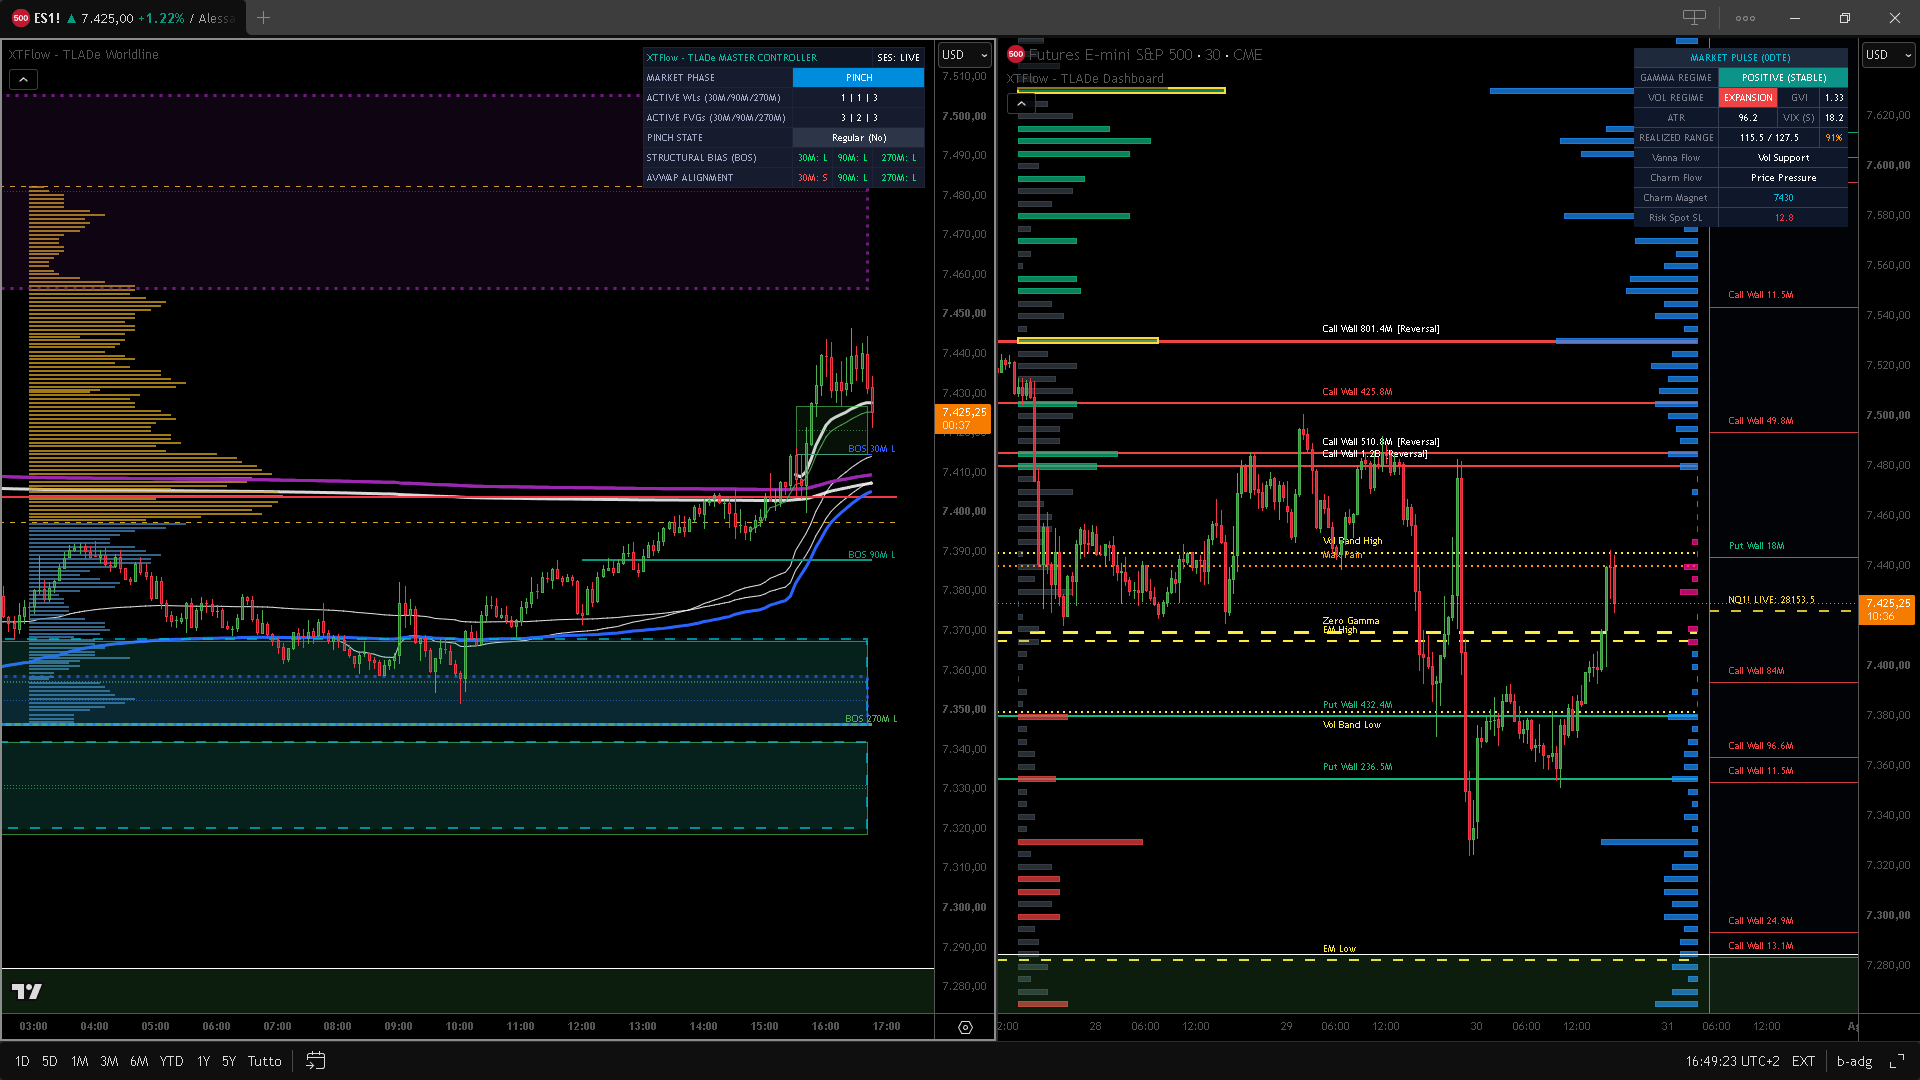This screenshot has width=1920, height=1080.
Task: Select the 1D date range
Action: coord(22,1061)
